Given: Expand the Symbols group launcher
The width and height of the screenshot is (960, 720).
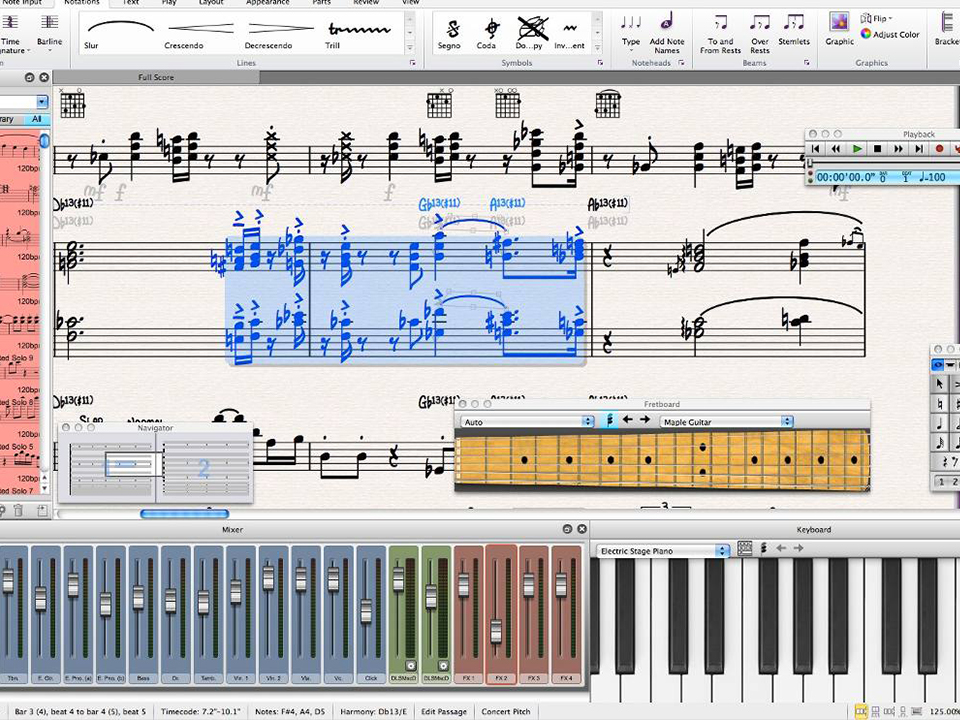Looking at the screenshot, I should click(x=601, y=62).
